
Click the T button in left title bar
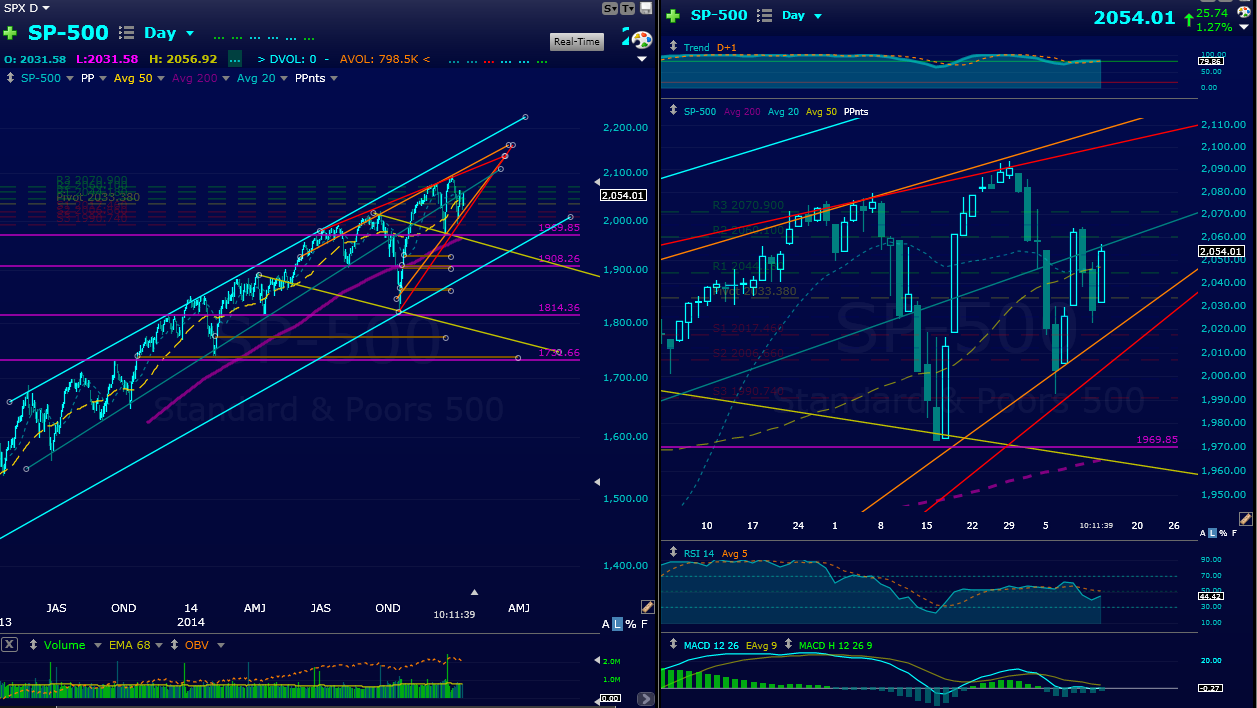[627, 8]
